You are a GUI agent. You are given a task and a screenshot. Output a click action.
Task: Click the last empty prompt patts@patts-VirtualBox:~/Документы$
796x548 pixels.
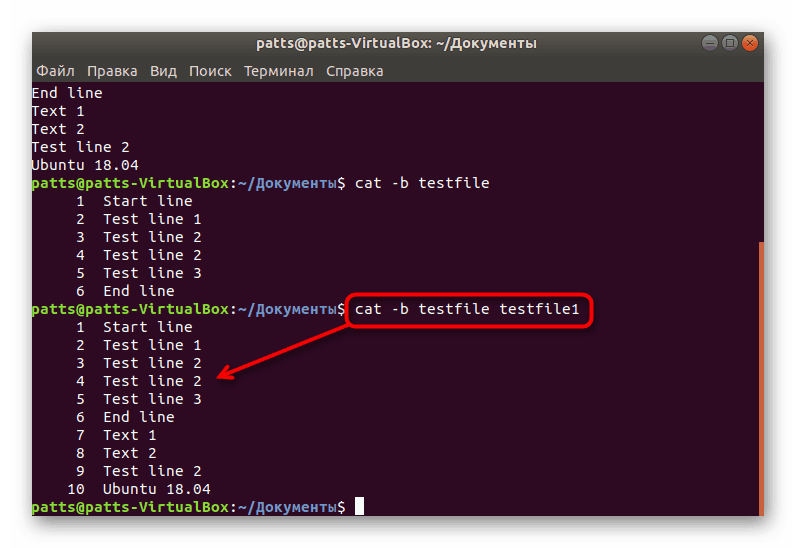pyautogui.click(x=188, y=507)
